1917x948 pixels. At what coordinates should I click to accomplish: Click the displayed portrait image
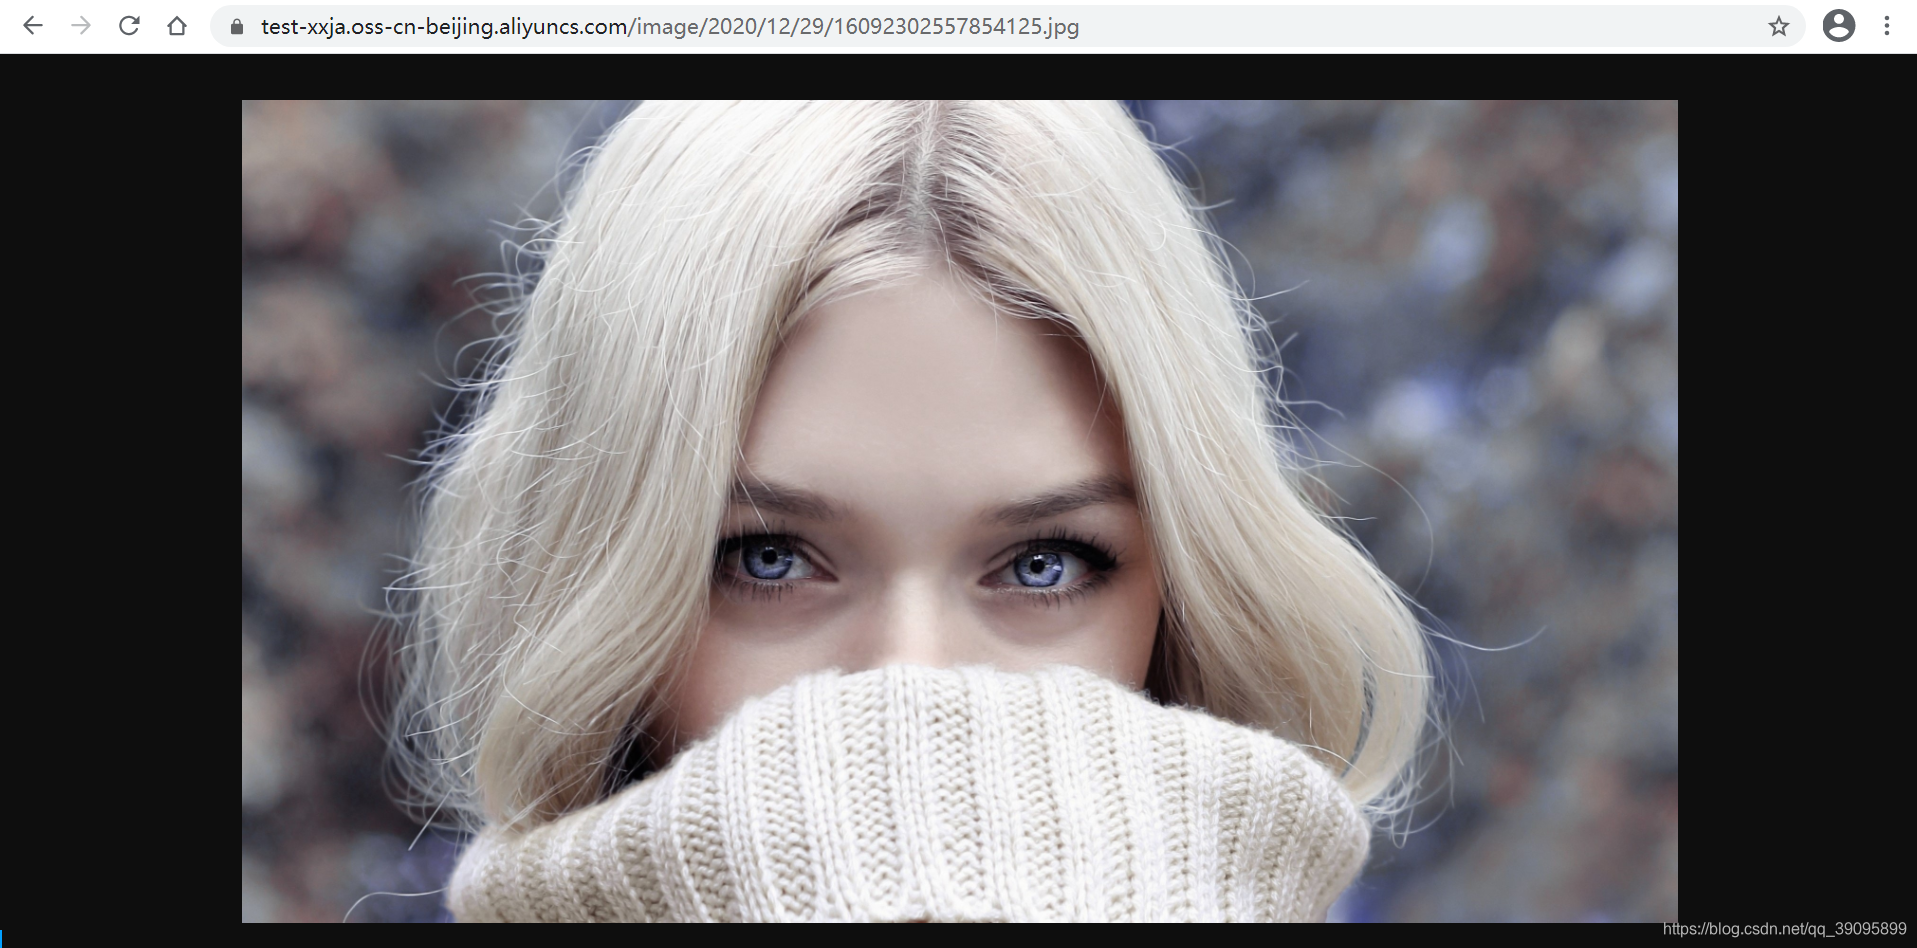pos(960,511)
